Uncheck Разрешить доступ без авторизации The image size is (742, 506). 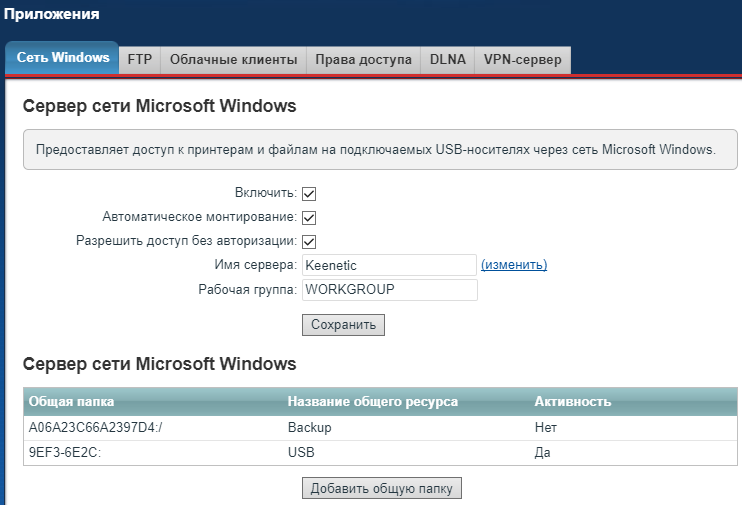309,242
